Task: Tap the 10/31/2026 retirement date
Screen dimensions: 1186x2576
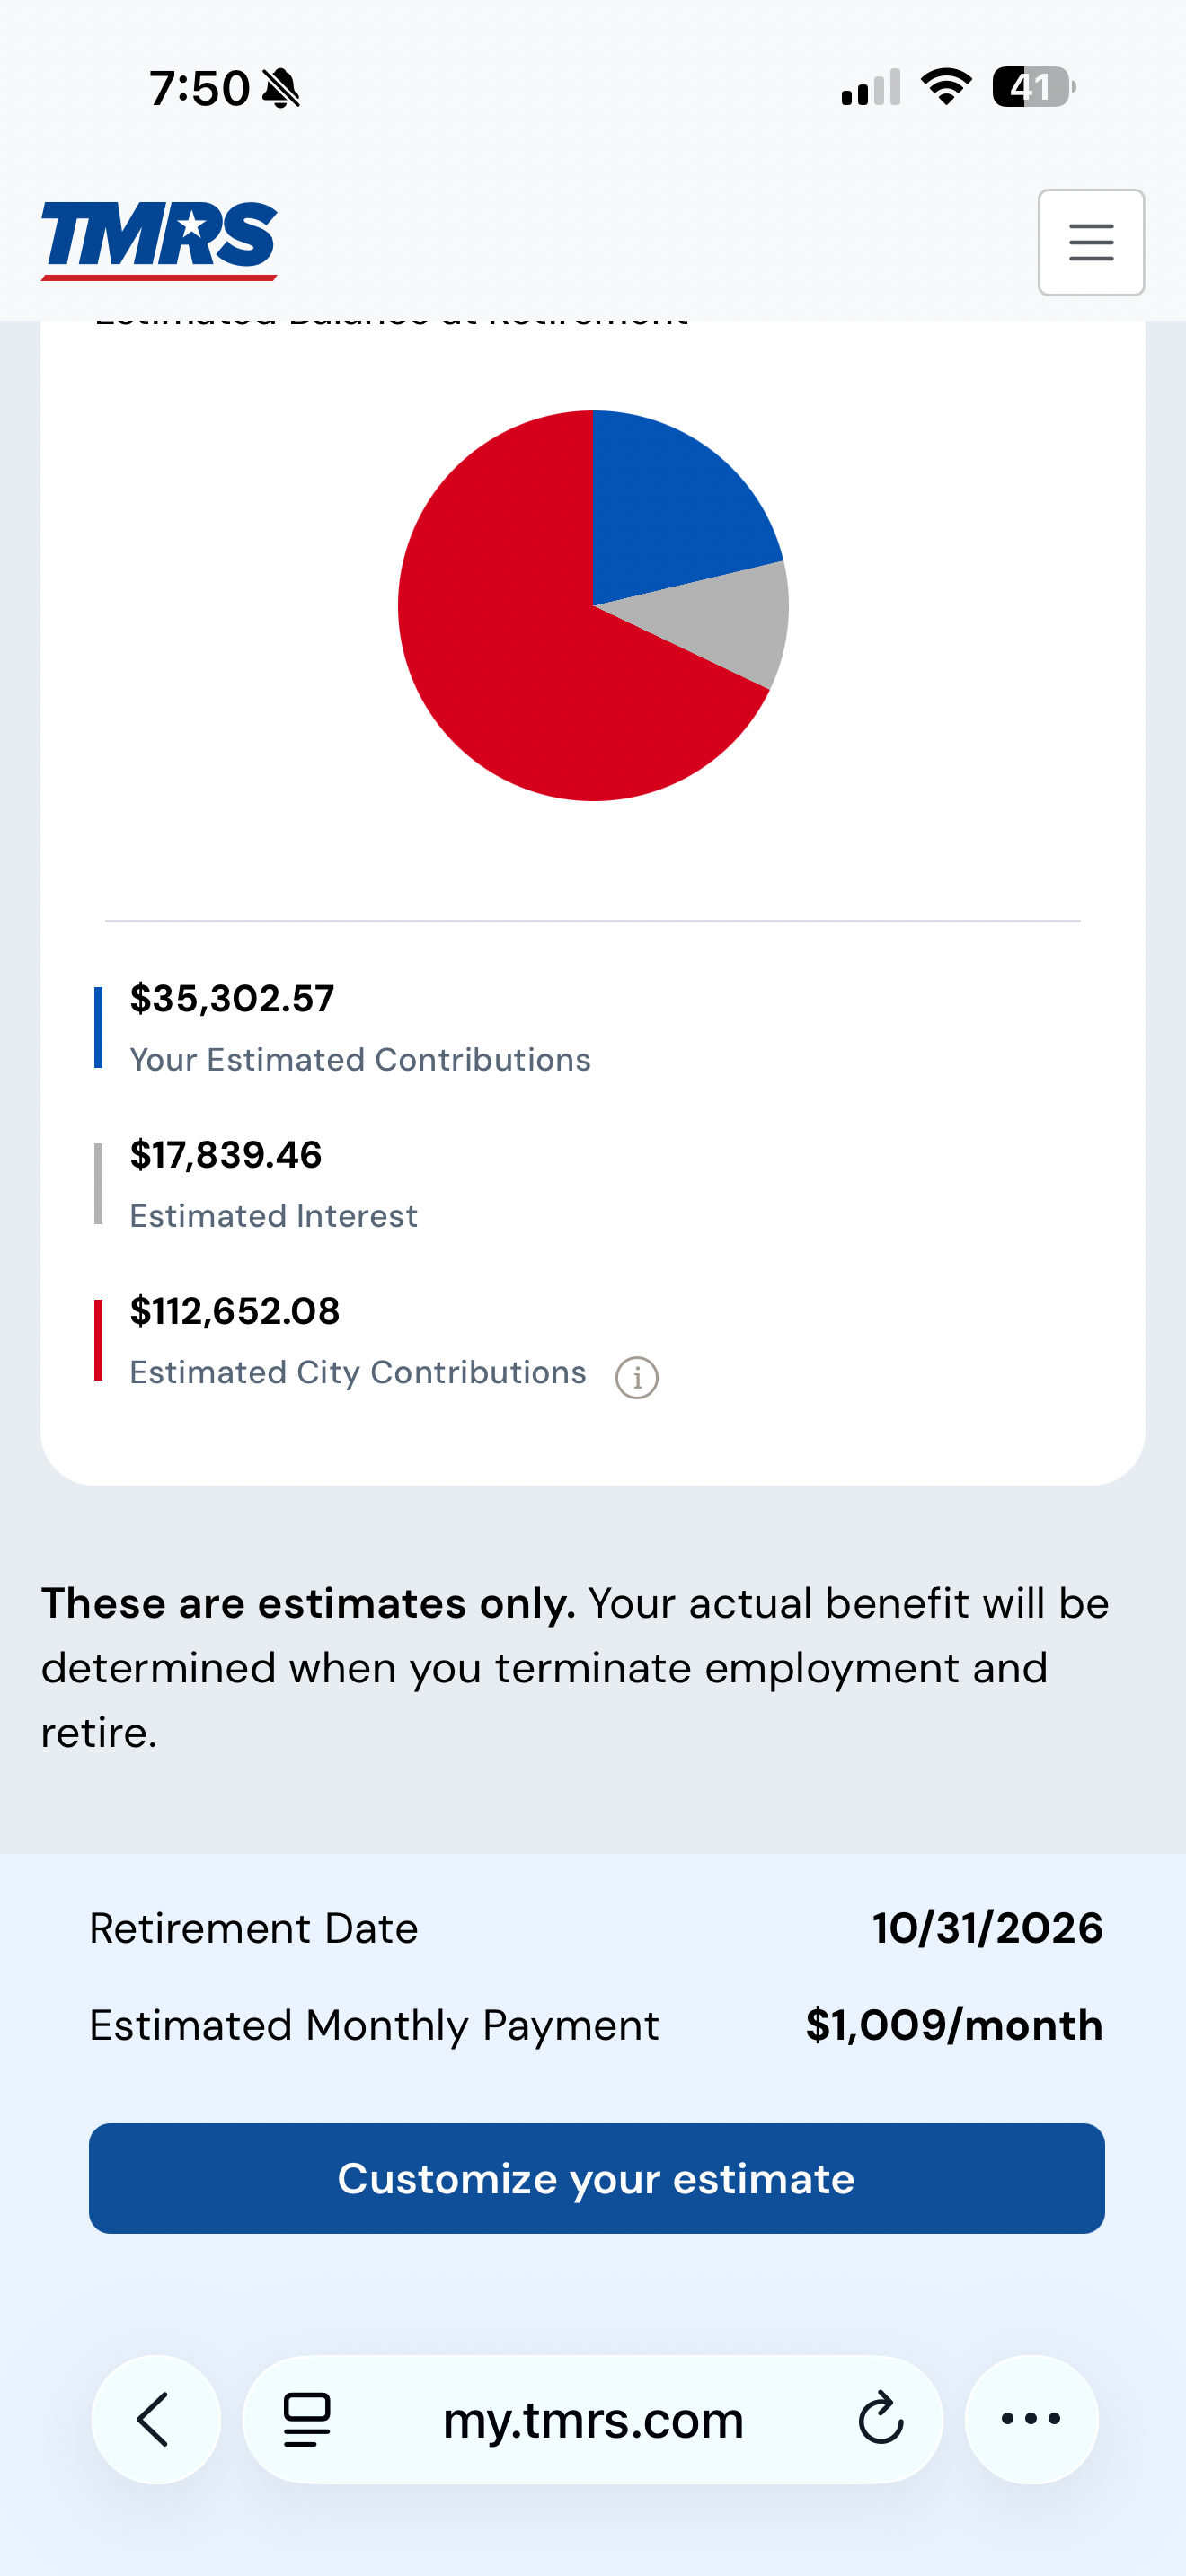Action: (987, 1927)
